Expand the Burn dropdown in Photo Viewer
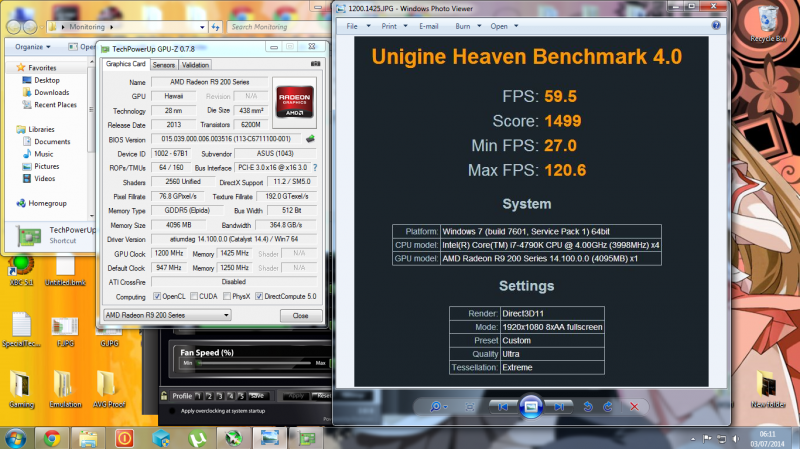 pos(479,26)
